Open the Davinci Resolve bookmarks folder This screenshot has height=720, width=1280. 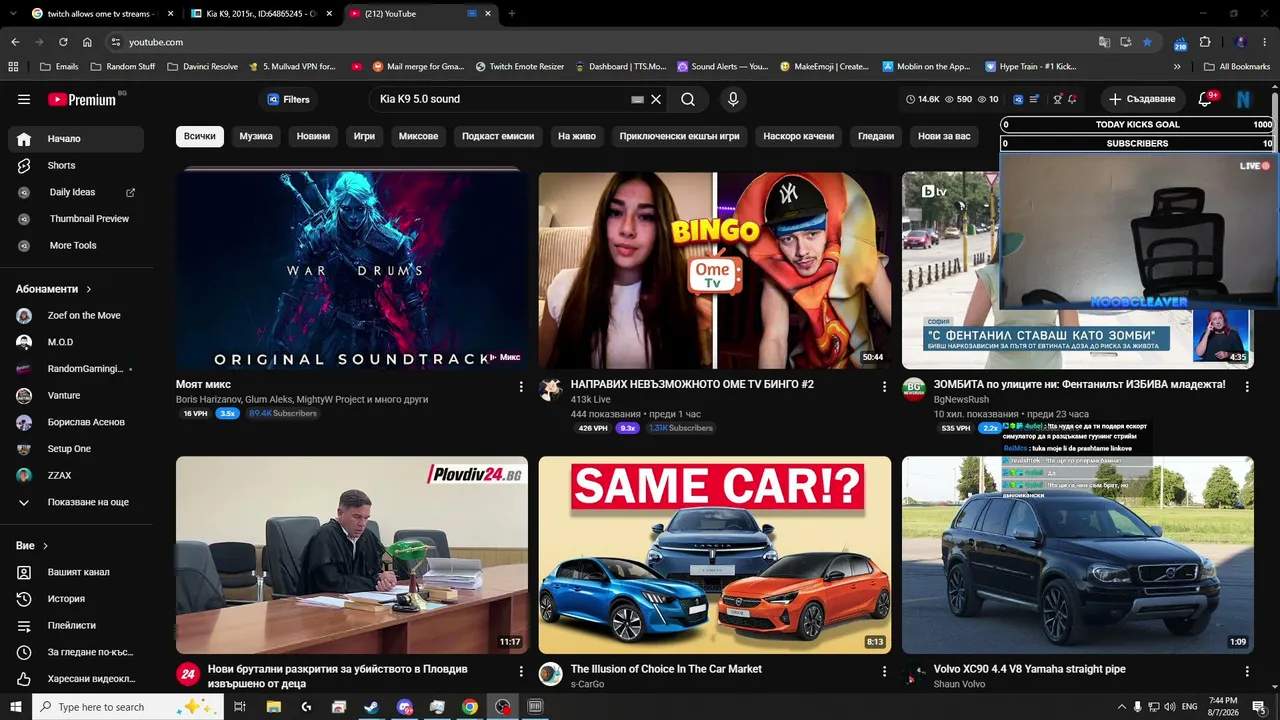point(203,66)
